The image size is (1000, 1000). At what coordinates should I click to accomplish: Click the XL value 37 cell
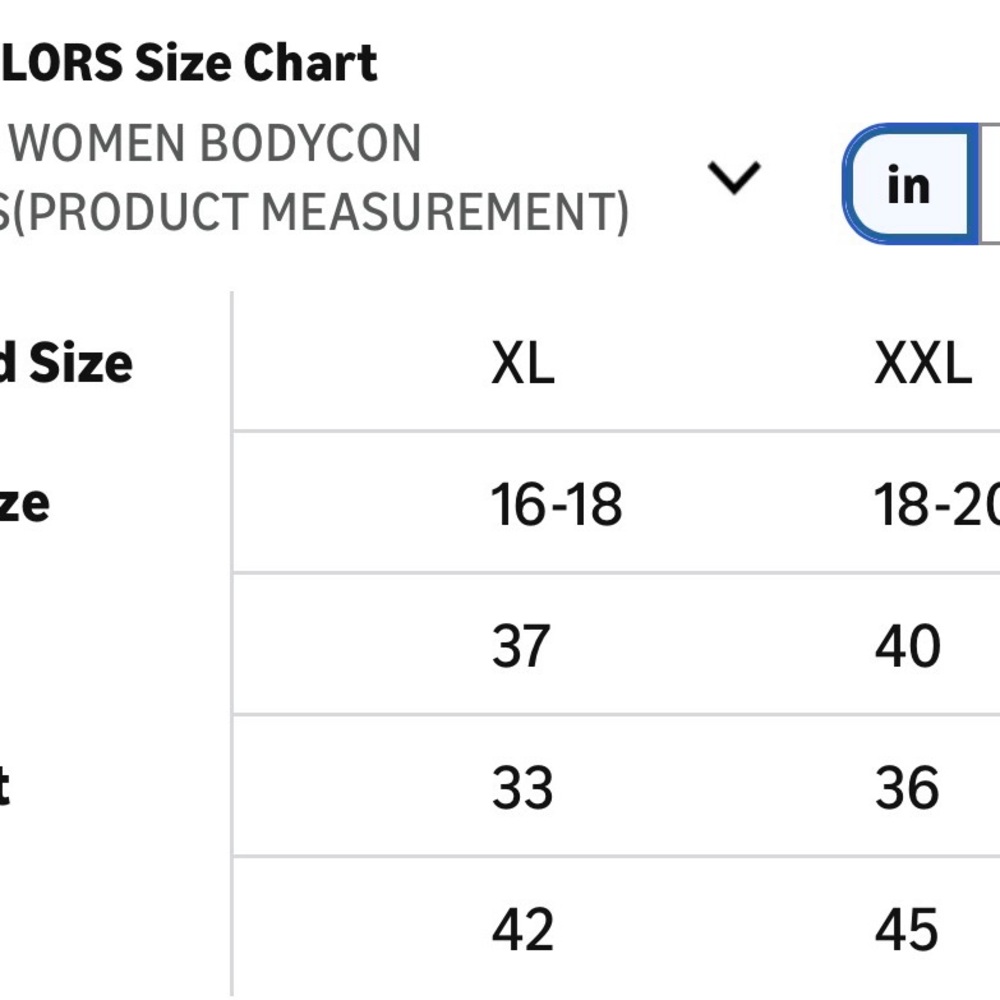520,645
